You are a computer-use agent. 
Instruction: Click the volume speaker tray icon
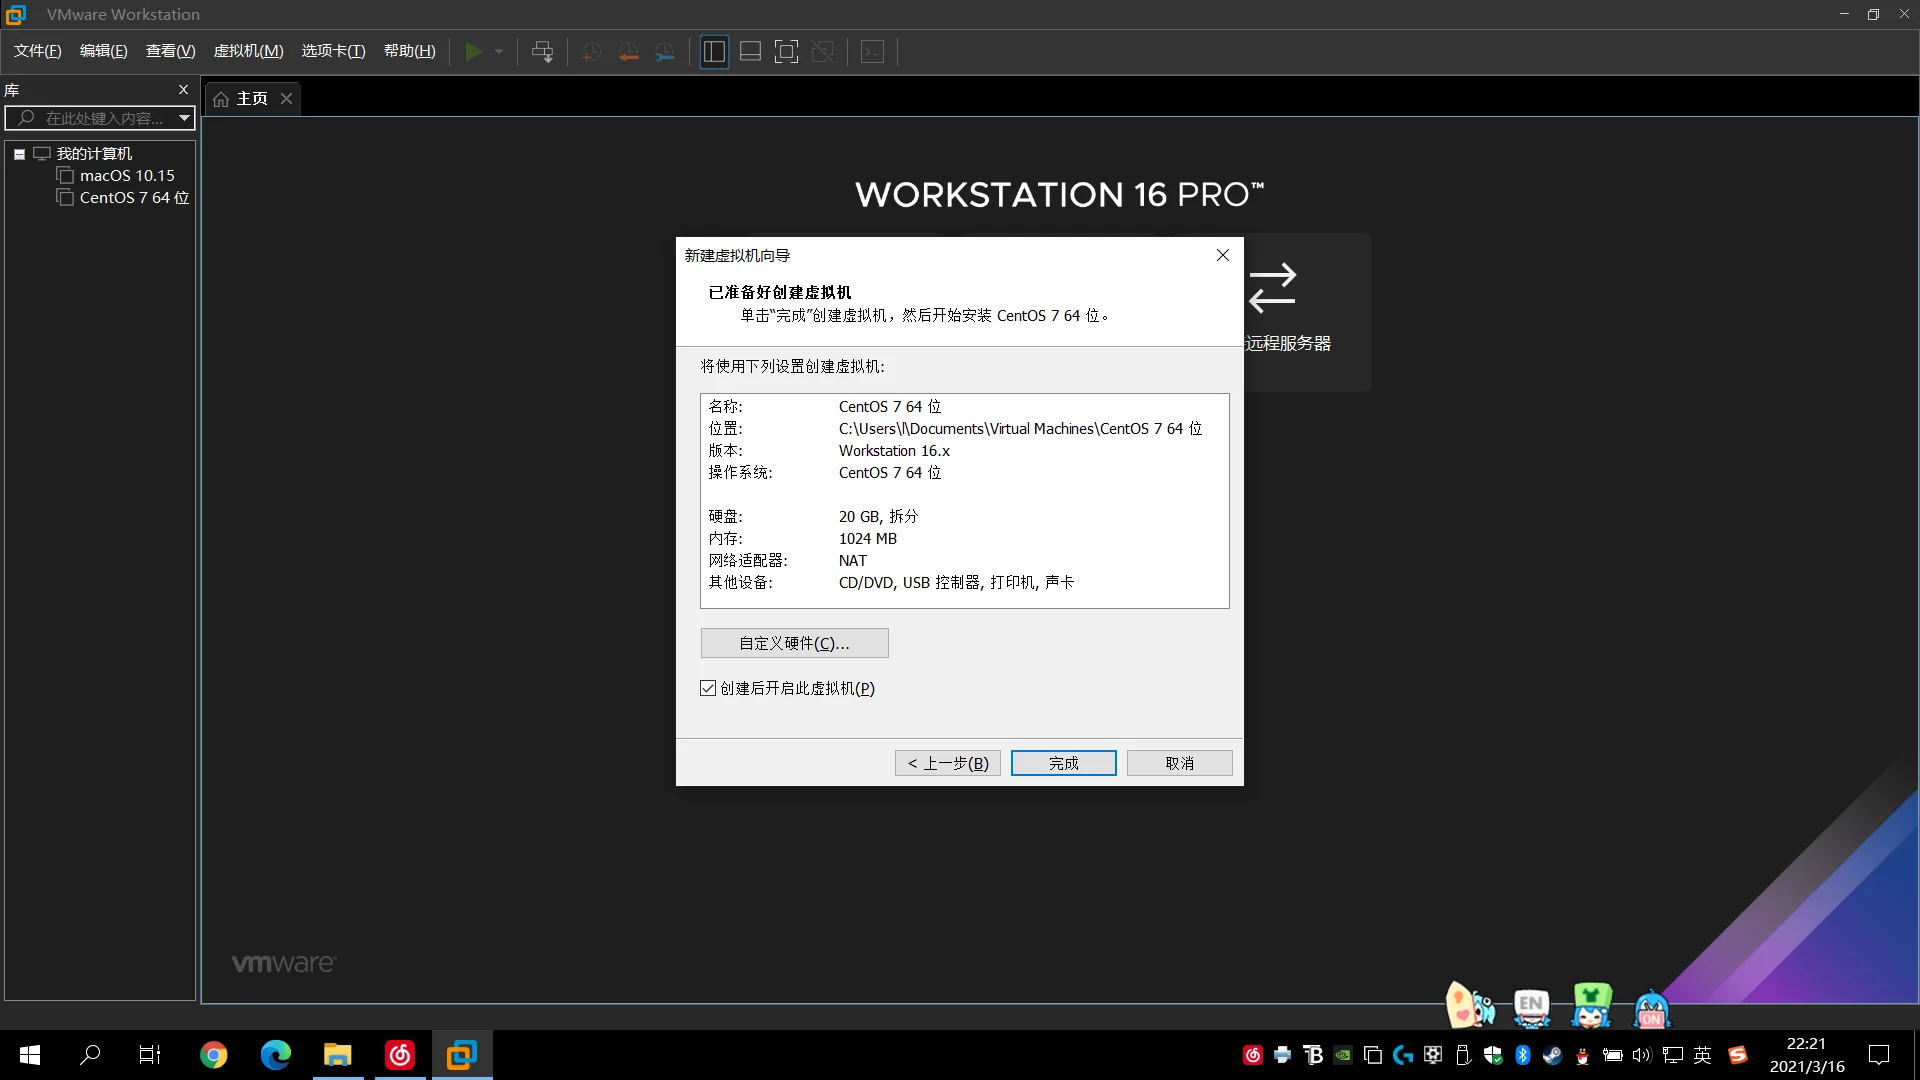click(1641, 1055)
